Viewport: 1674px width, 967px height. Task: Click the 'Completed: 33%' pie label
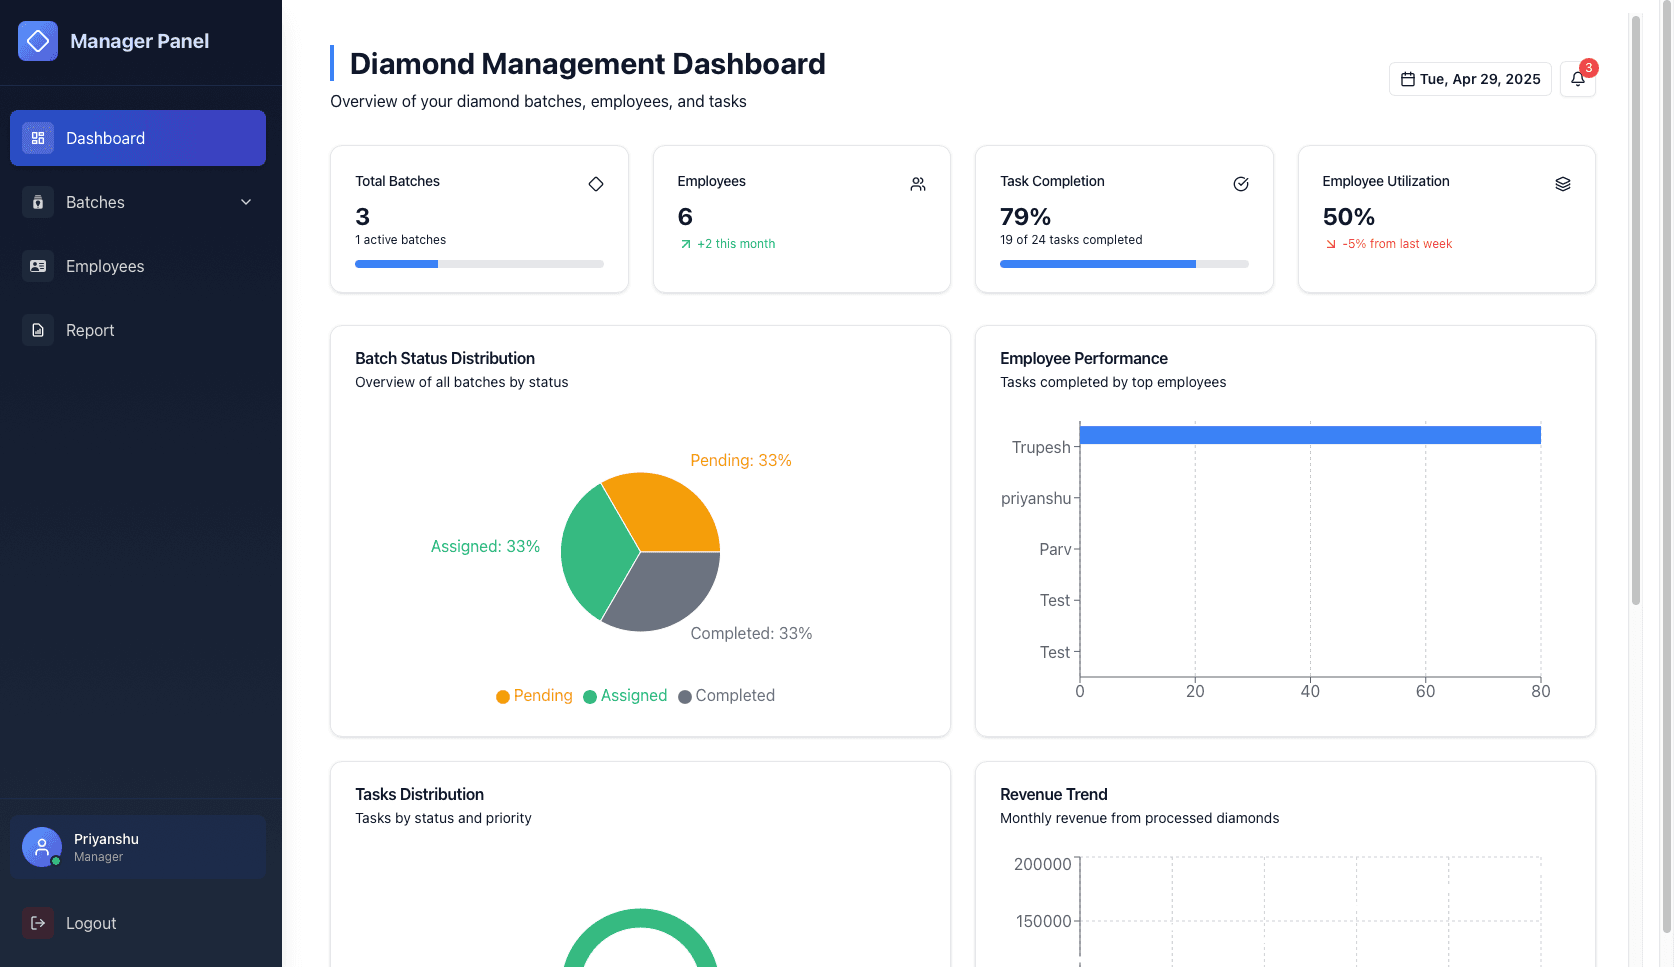tap(751, 633)
